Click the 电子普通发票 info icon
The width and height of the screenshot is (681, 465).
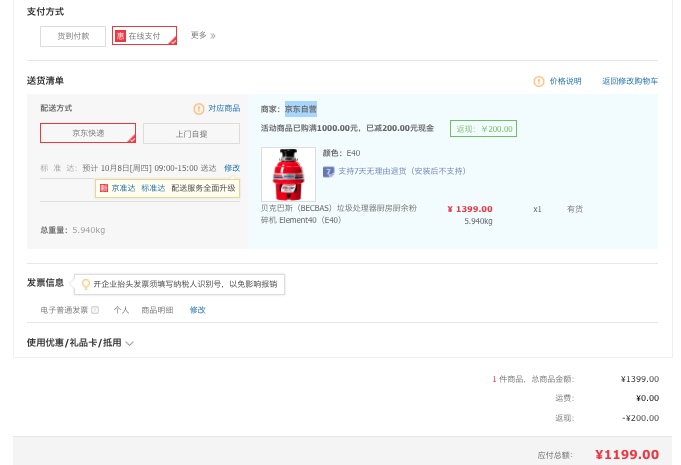click(95, 310)
